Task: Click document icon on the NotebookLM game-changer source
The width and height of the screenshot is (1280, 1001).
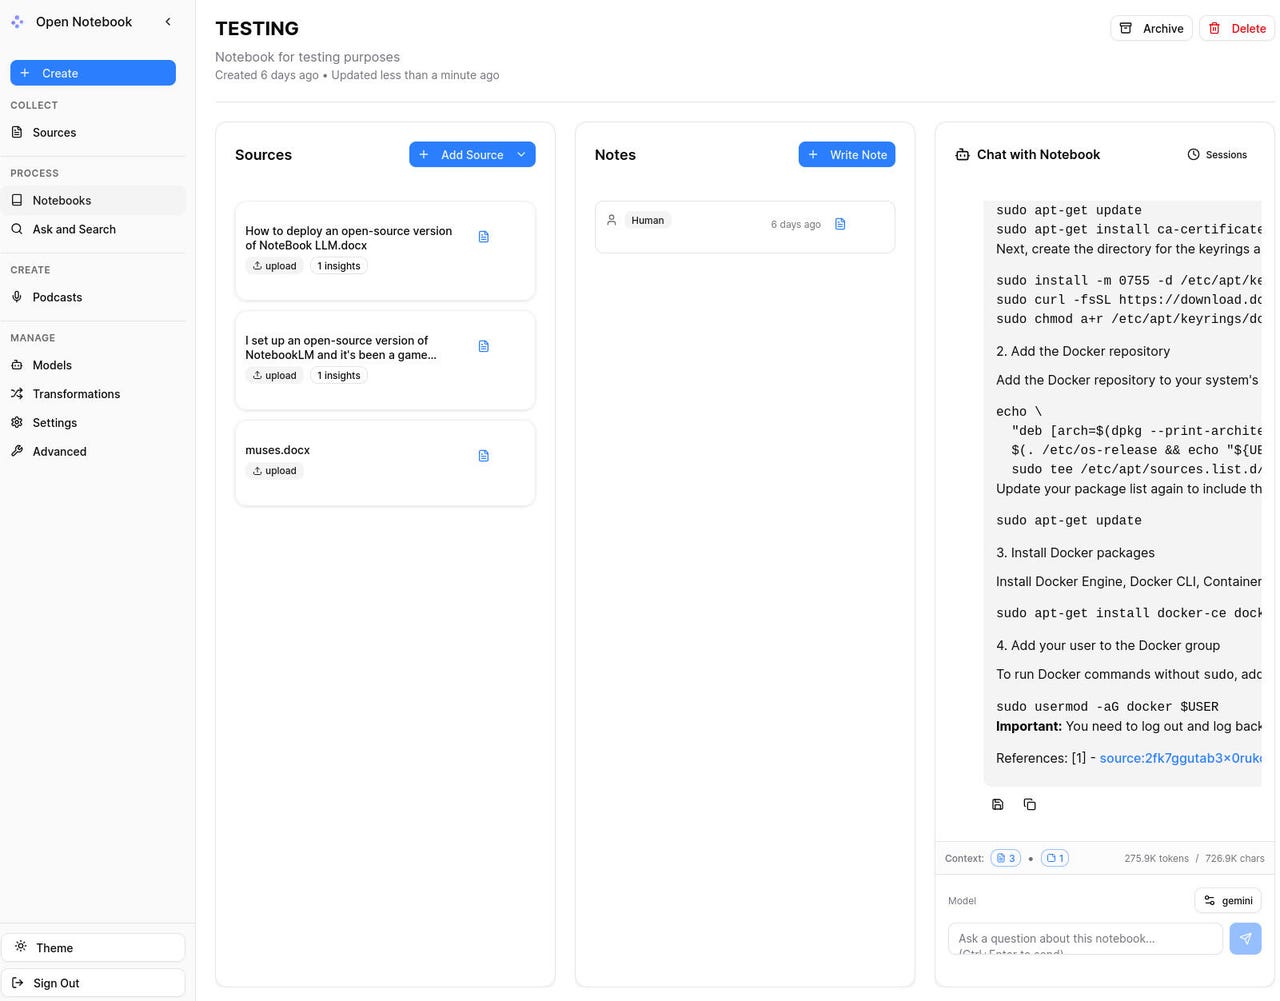Action: pos(484,346)
